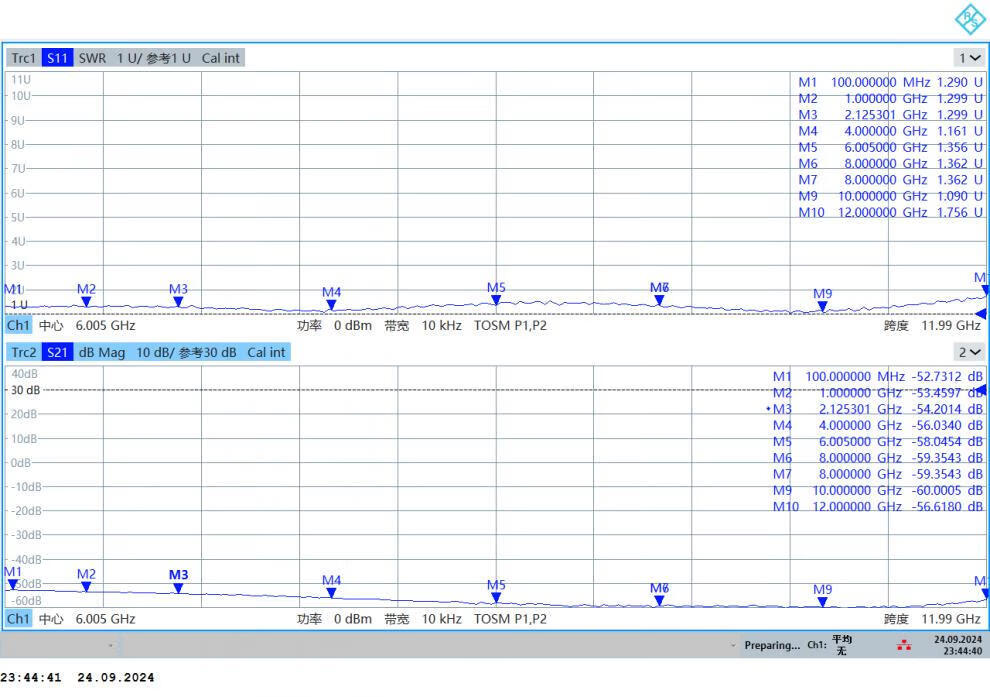
Task: Select marker M1 triangle on the S21 trace
Action: click(12, 584)
